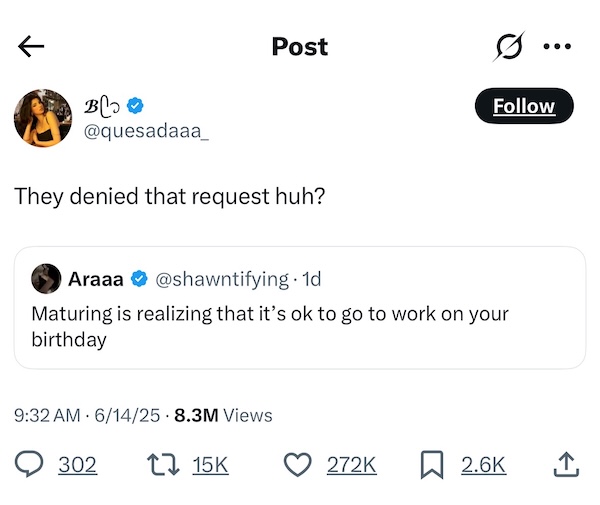Tap the back arrow icon

[31, 46]
